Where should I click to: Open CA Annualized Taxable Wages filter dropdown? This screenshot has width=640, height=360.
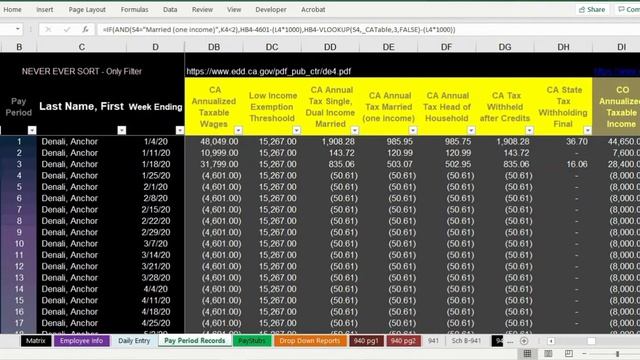tap(238, 130)
